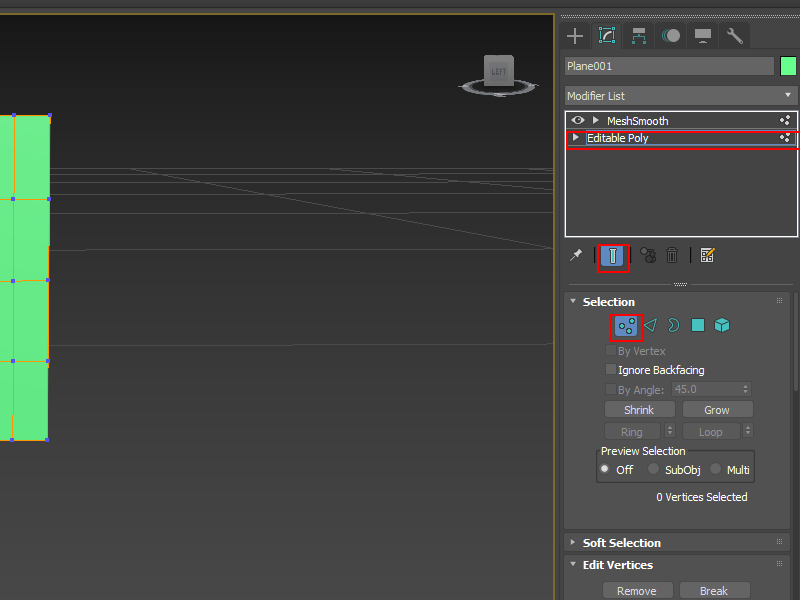This screenshot has width=800, height=600.
Task: Collapse the Edit Vertices rollout
Action: pos(573,564)
